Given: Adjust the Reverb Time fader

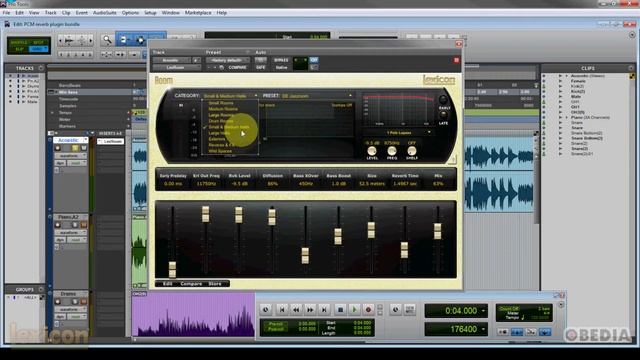Looking at the screenshot, I should (404, 250).
